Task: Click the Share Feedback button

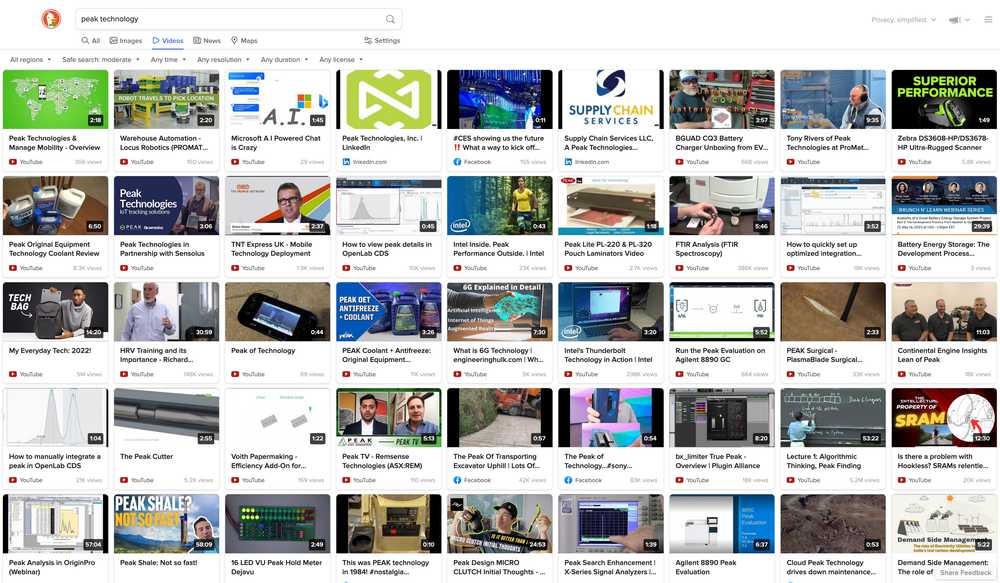Action: pos(966,573)
